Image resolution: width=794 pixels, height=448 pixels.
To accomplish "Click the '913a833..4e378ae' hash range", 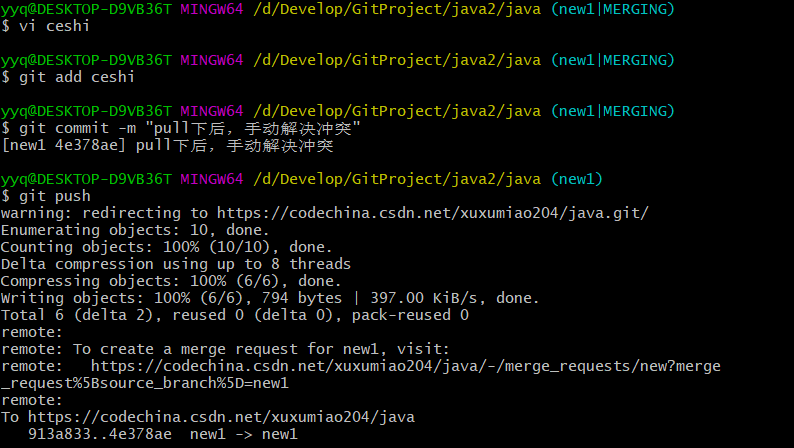I will [x=100, y=434].
